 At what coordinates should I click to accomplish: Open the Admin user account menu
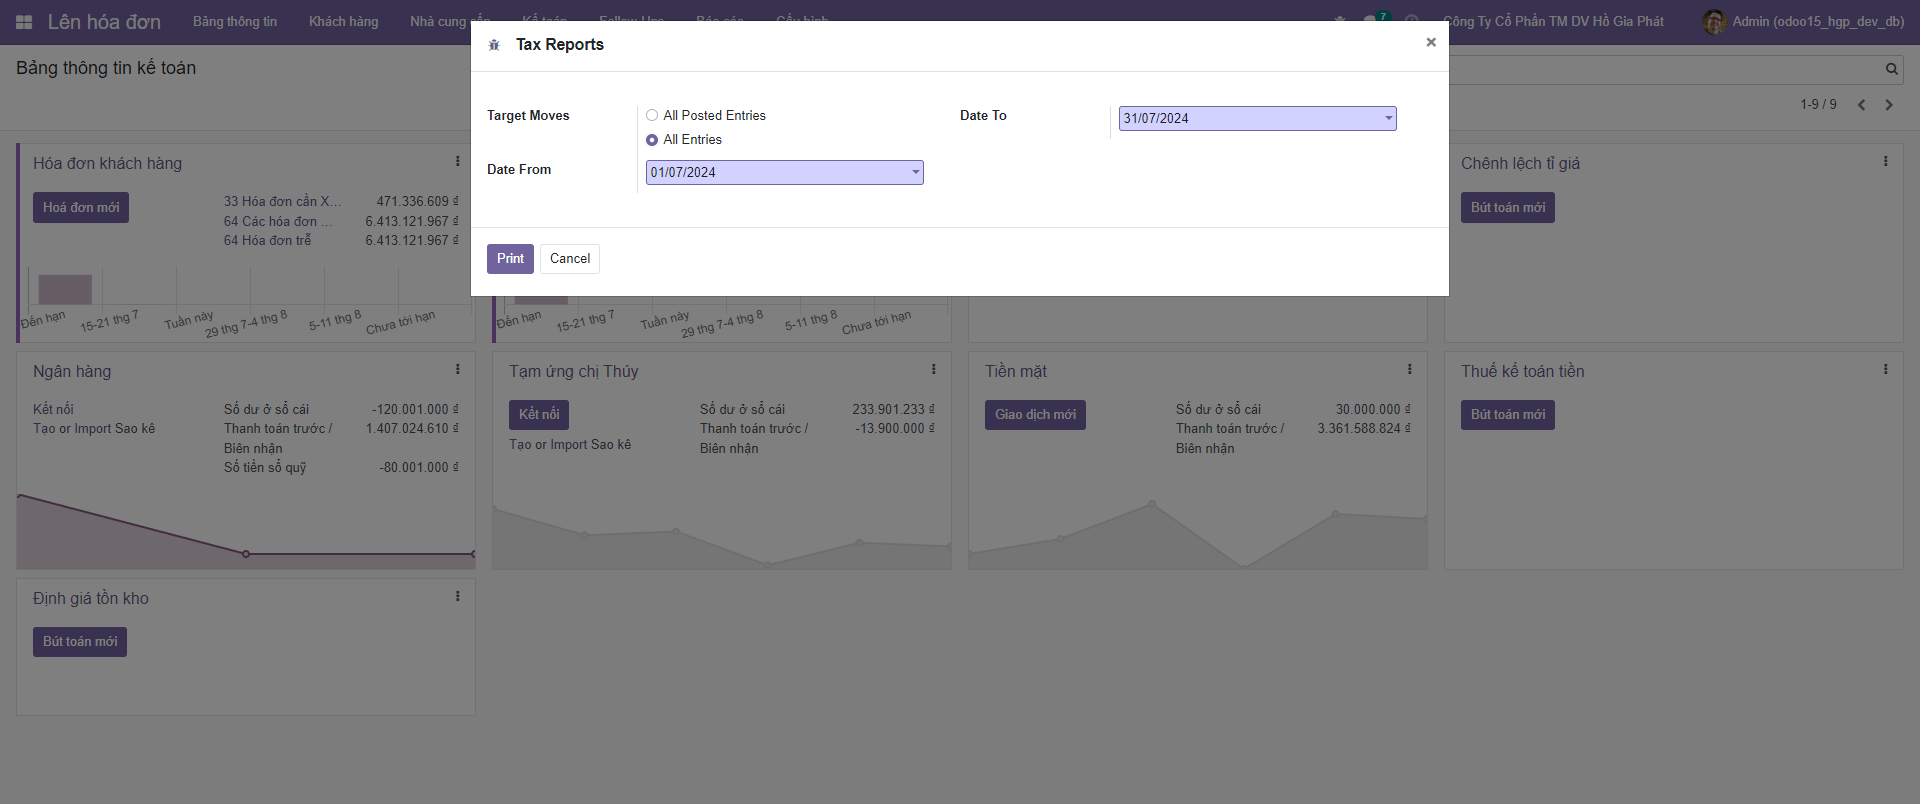click(x=1803, y=22)
